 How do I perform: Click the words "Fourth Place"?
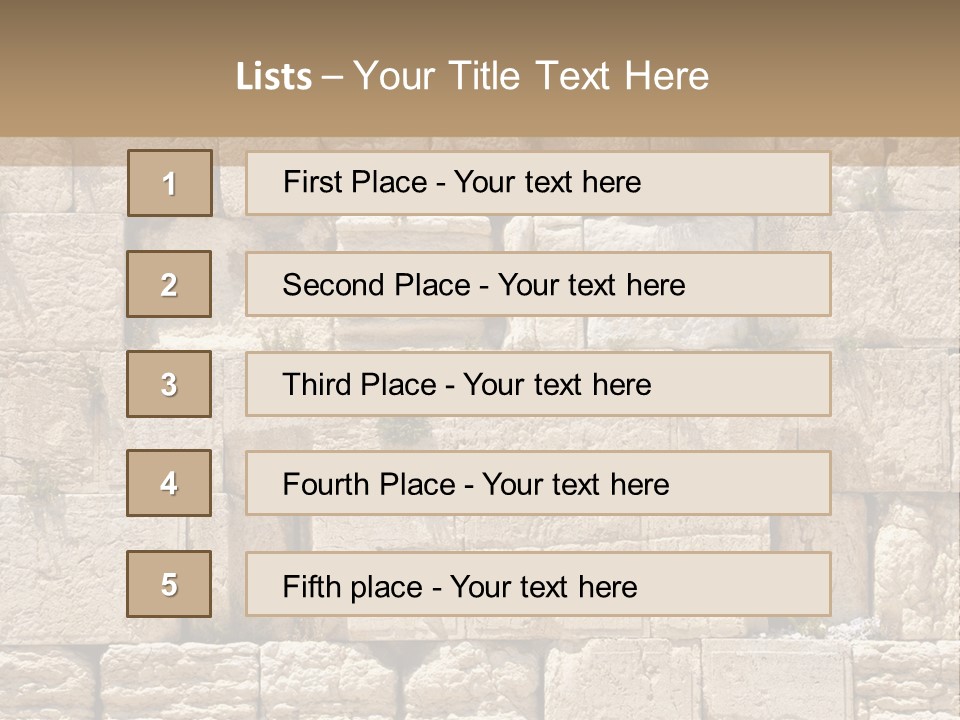368,485
